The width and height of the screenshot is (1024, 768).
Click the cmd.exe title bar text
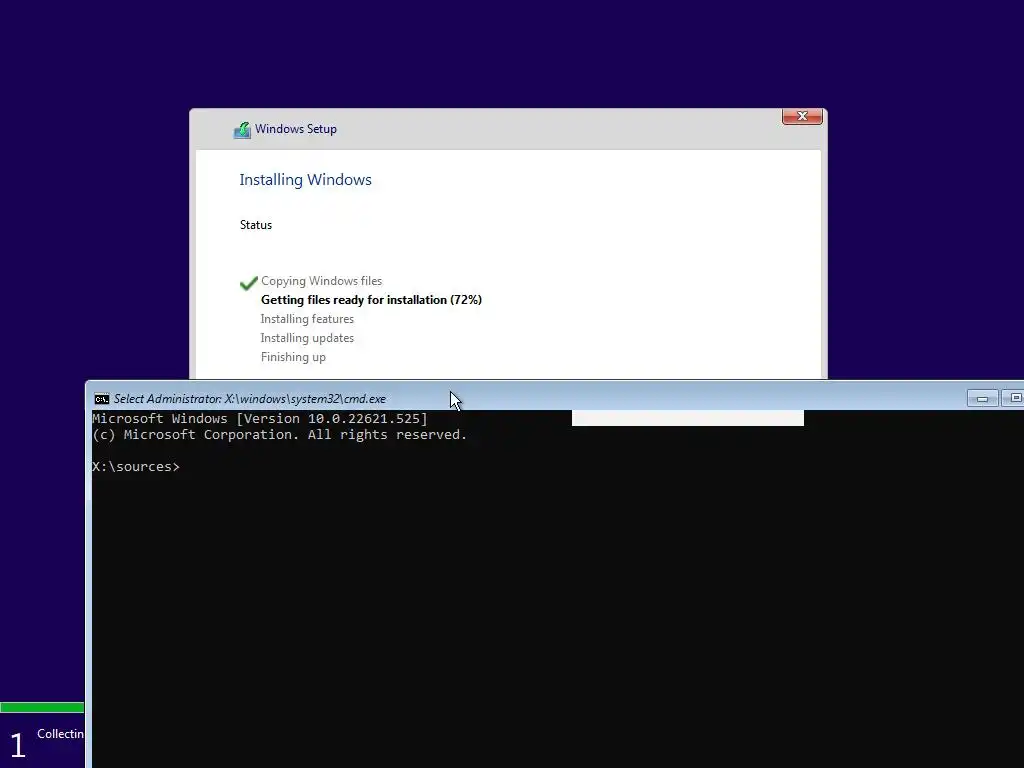pos(249,399)
